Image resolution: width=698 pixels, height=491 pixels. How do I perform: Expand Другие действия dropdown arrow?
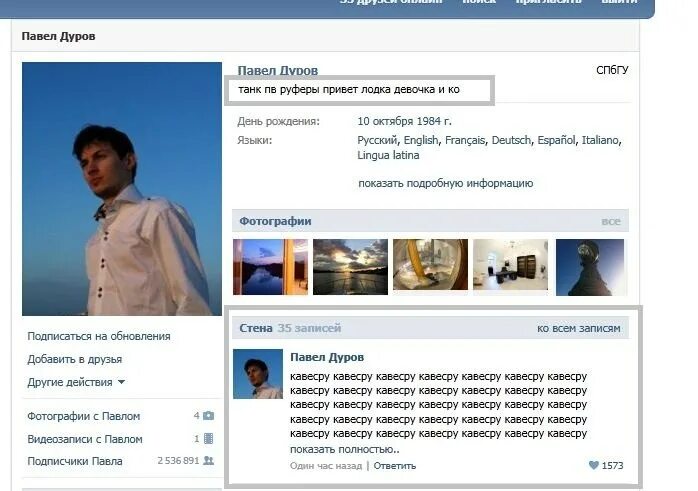click(x=121, y=382)
